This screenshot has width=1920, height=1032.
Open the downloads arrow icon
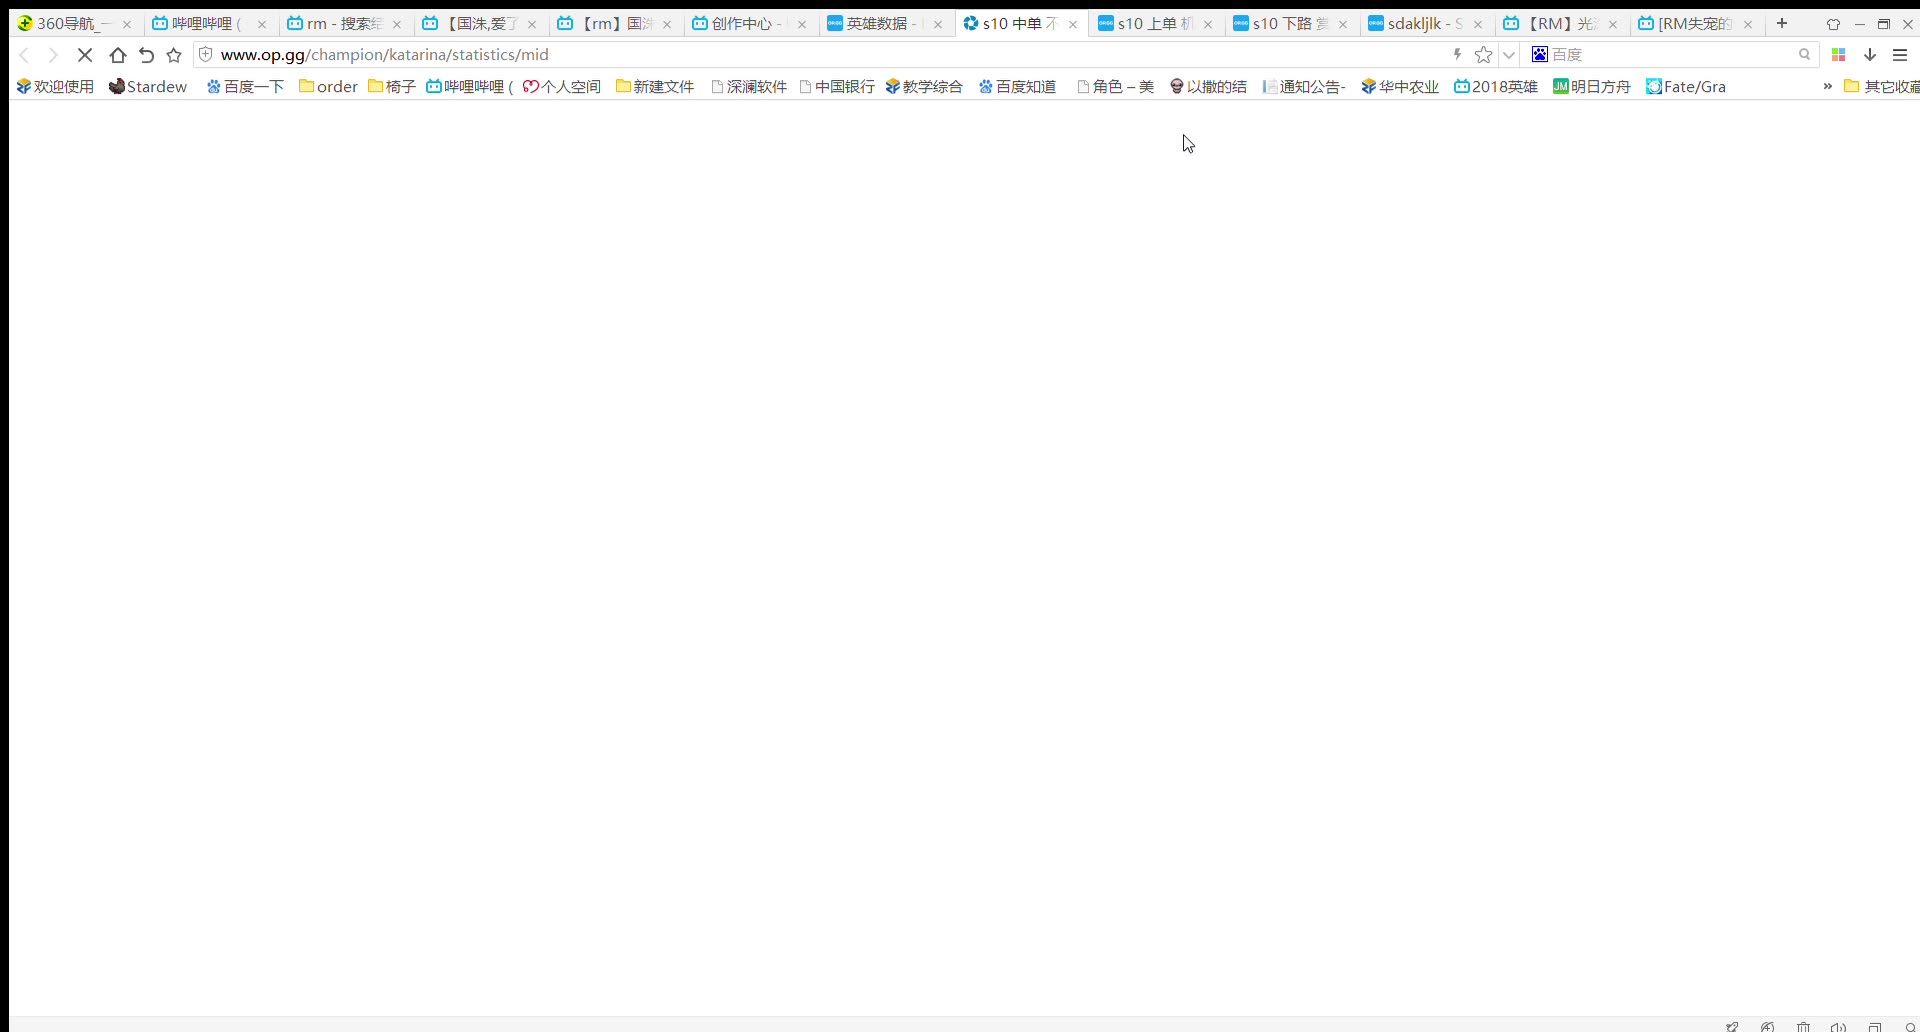[1869, 55]
